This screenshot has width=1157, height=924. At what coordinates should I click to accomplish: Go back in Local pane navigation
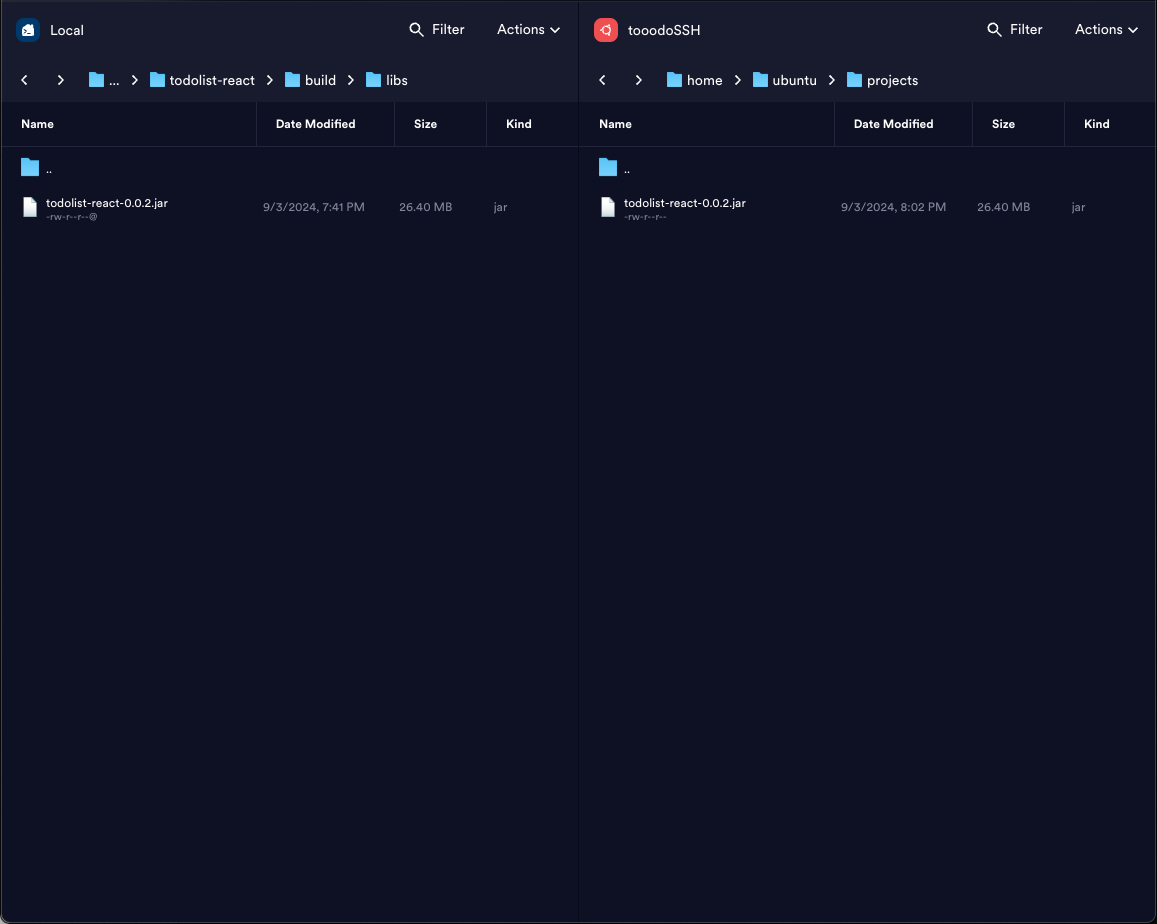tap(24, 80)
